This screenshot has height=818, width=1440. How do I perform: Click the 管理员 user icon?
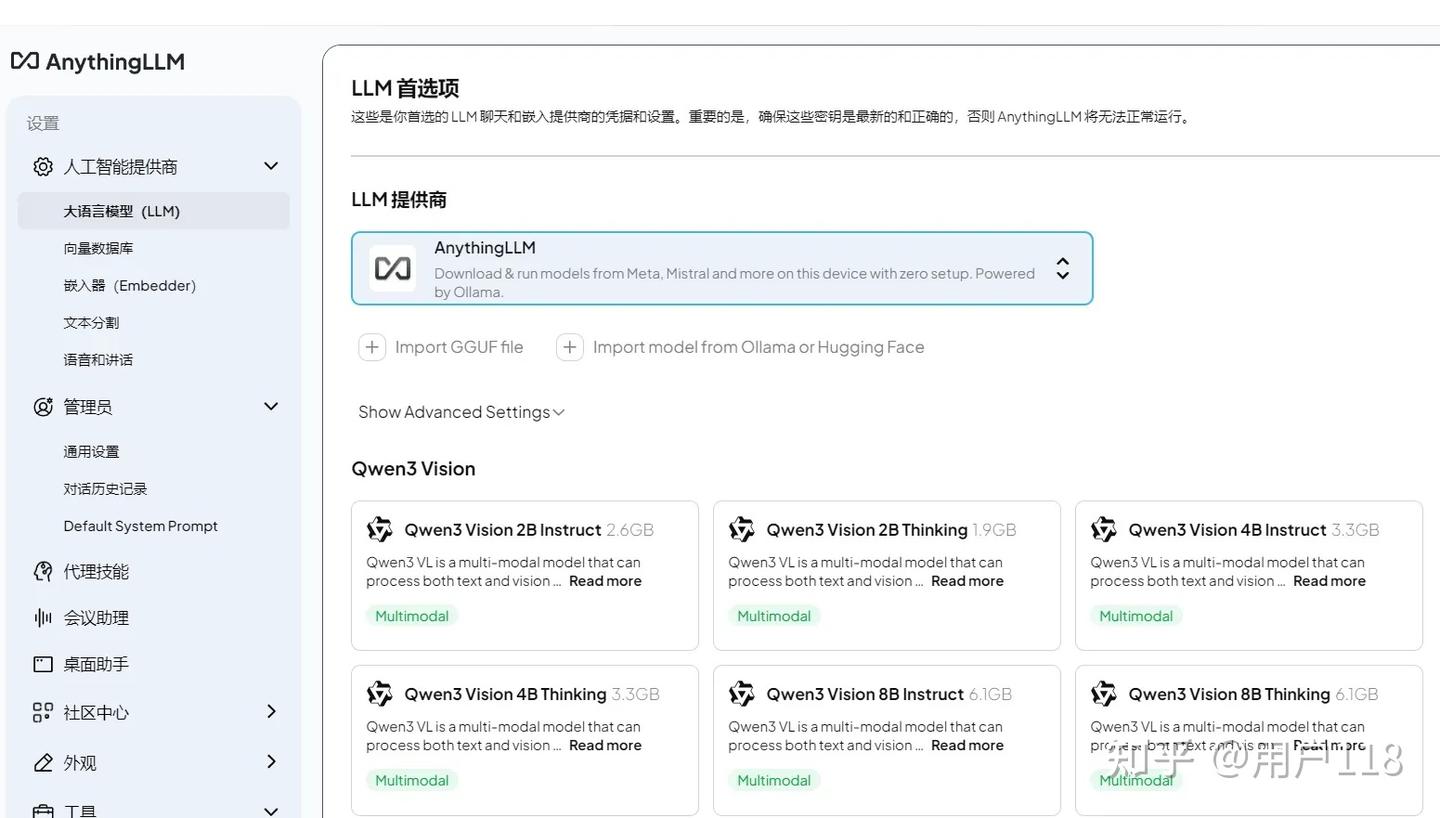[43, 406]
